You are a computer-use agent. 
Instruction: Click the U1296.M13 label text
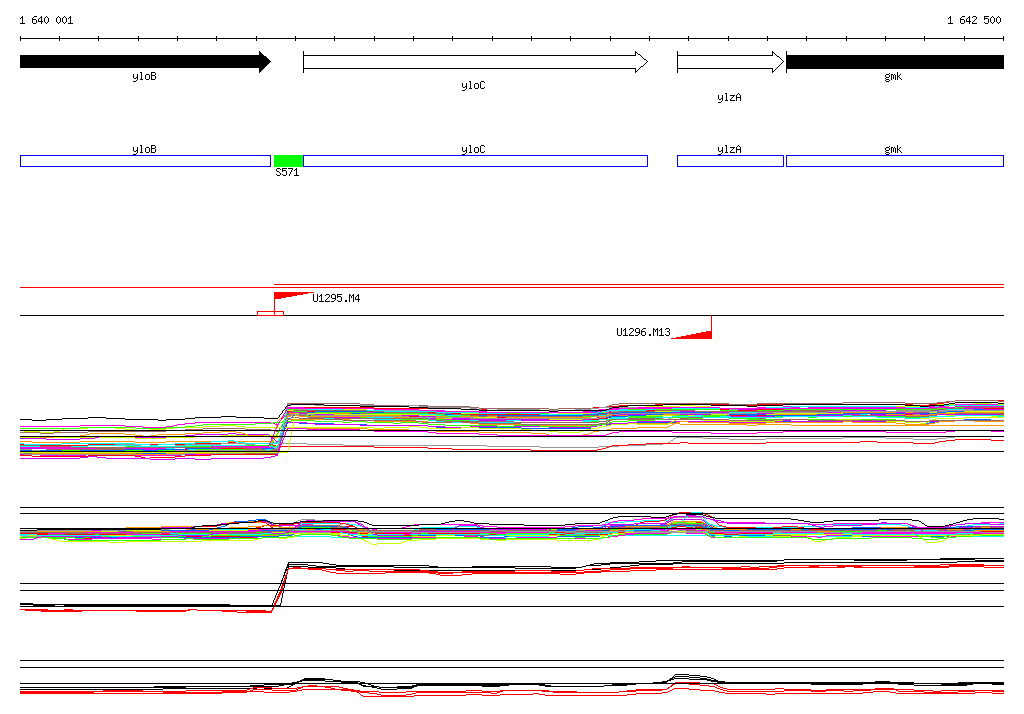pyautogui.click(x=643, y=333)
